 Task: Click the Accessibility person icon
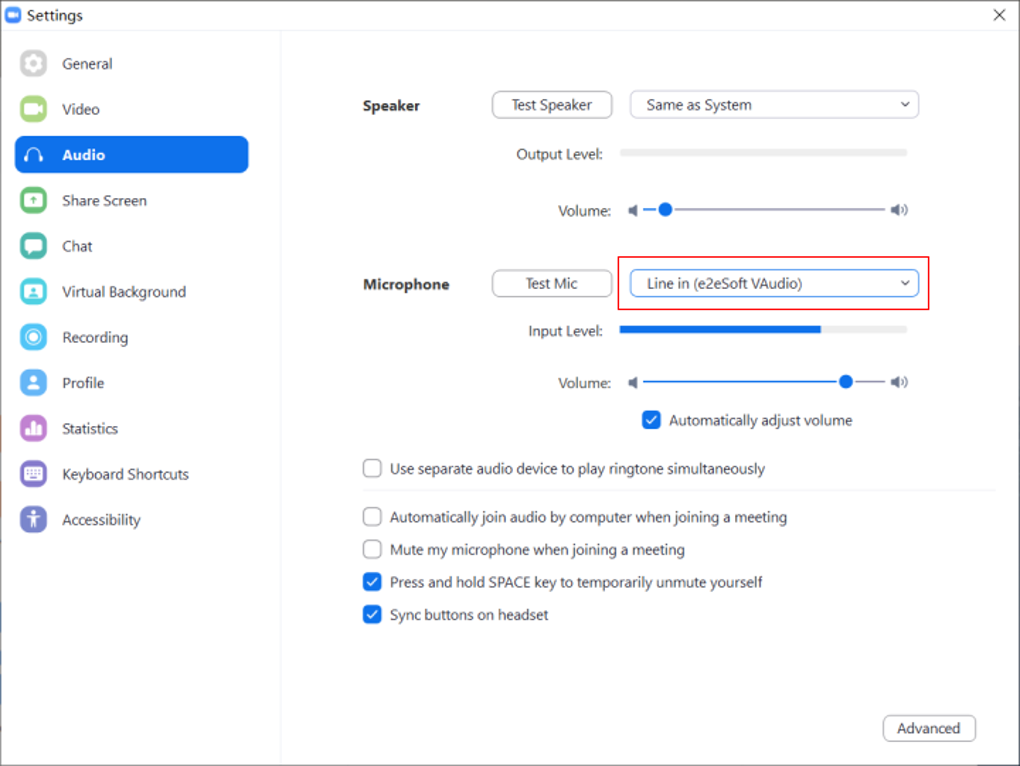pos(34,519)
